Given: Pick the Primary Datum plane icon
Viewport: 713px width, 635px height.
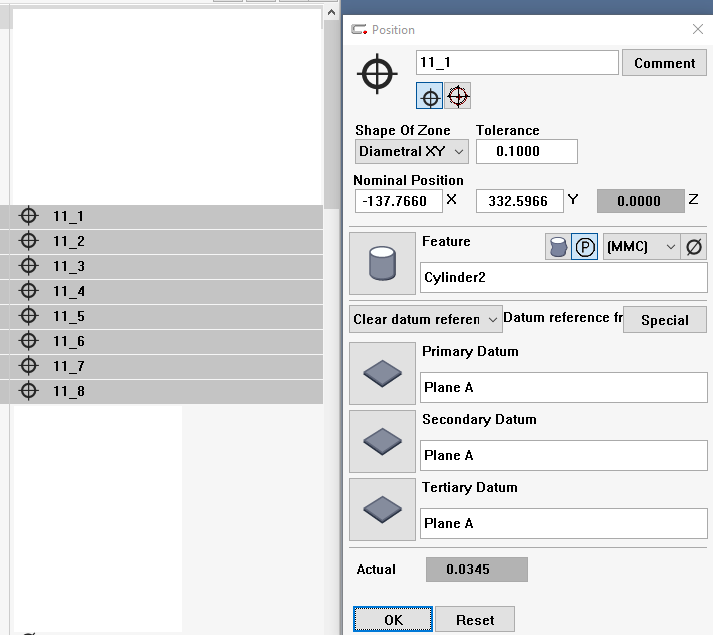Looking at the screenshot, I should [382, 373].
